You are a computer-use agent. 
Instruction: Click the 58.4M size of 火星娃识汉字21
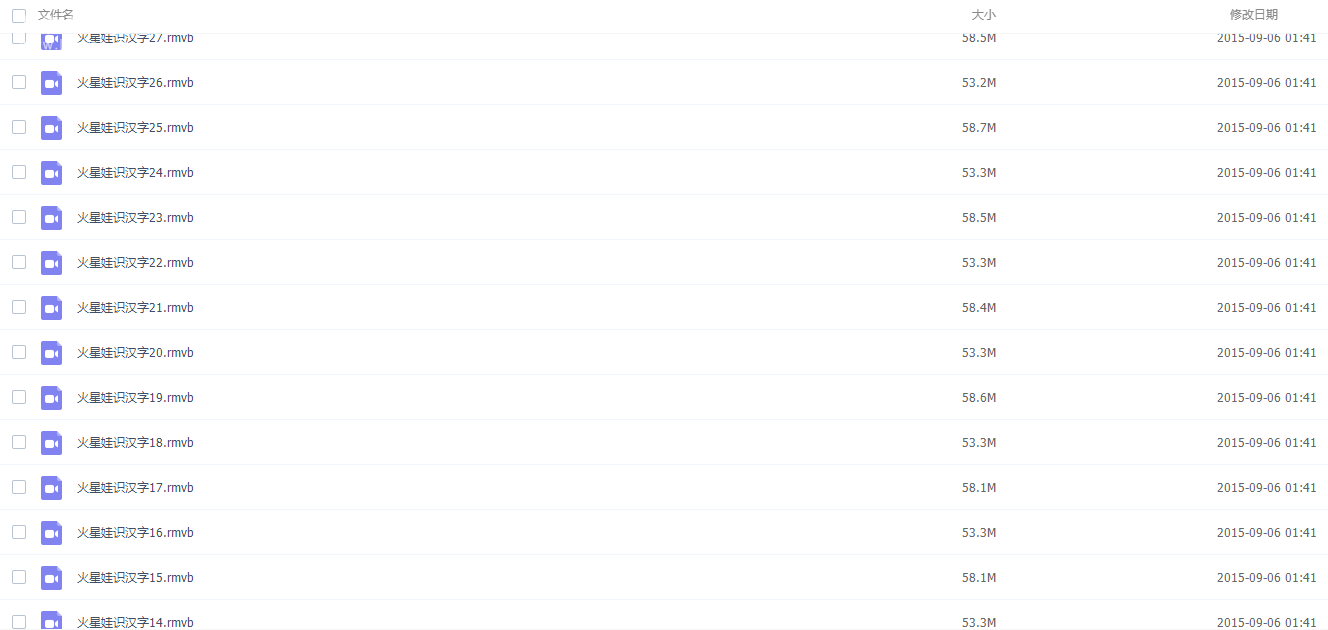pos(979,308)
